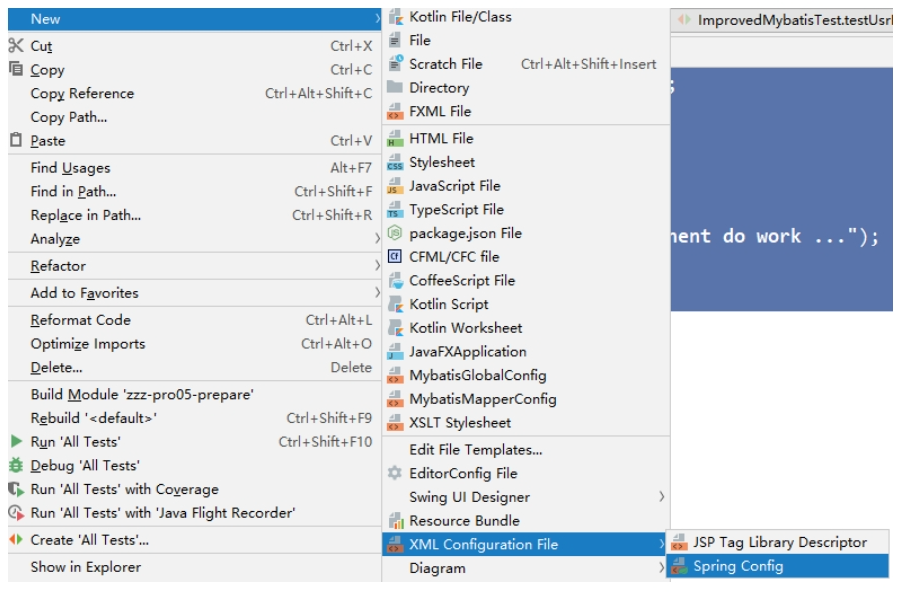Click the Debug 'All Tests' bug icon
The image size is (897, 595).
[16, 466]
